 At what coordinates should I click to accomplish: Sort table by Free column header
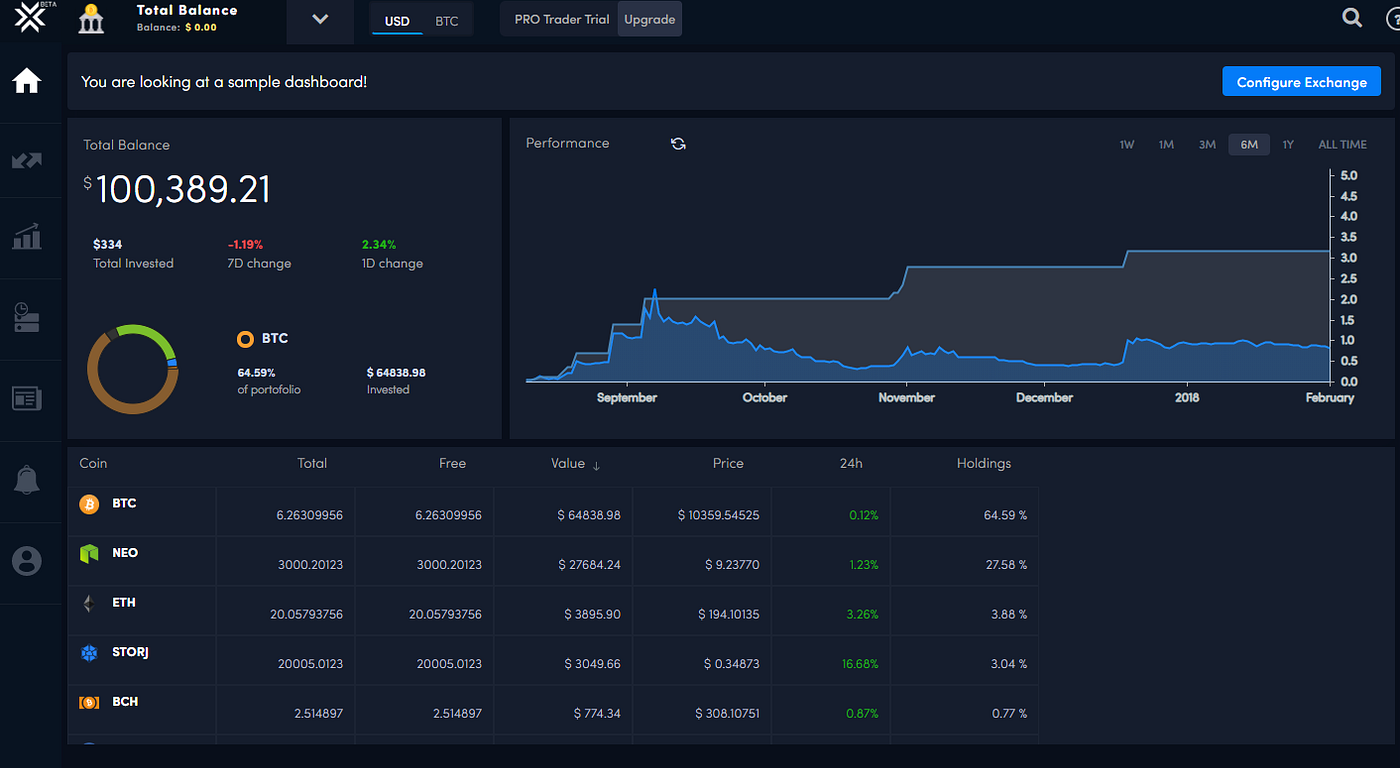coord(452,464)
